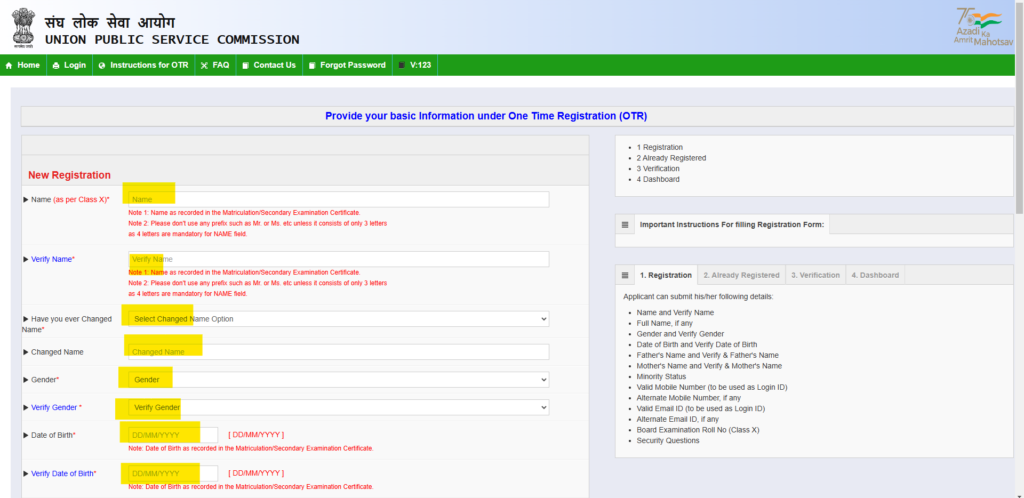Viewport: 1024px width, 498px height.
Task: Click the 'Minority Status' bullet text
Action: [662, 377]
